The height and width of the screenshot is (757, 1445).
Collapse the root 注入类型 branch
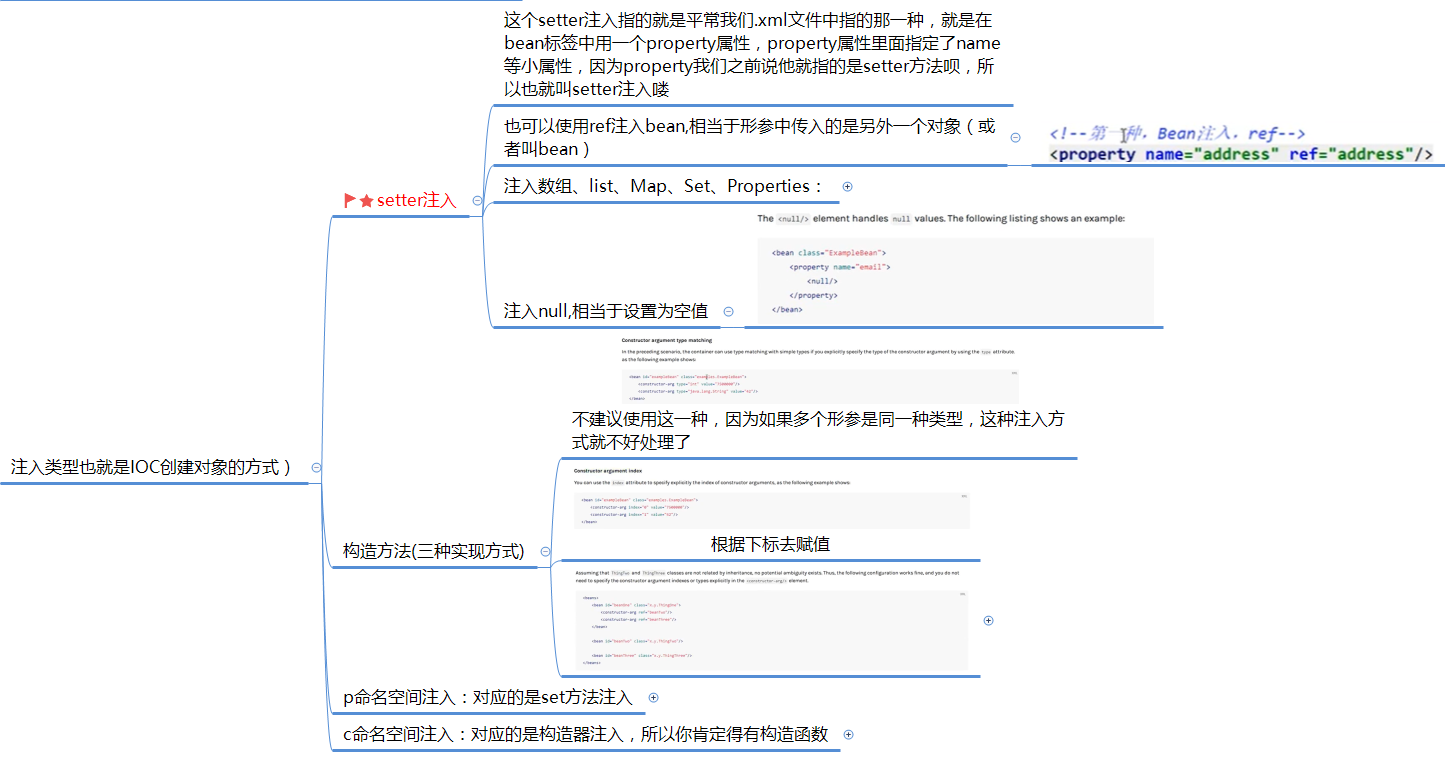pyautogui.click(x=316, y=466)
